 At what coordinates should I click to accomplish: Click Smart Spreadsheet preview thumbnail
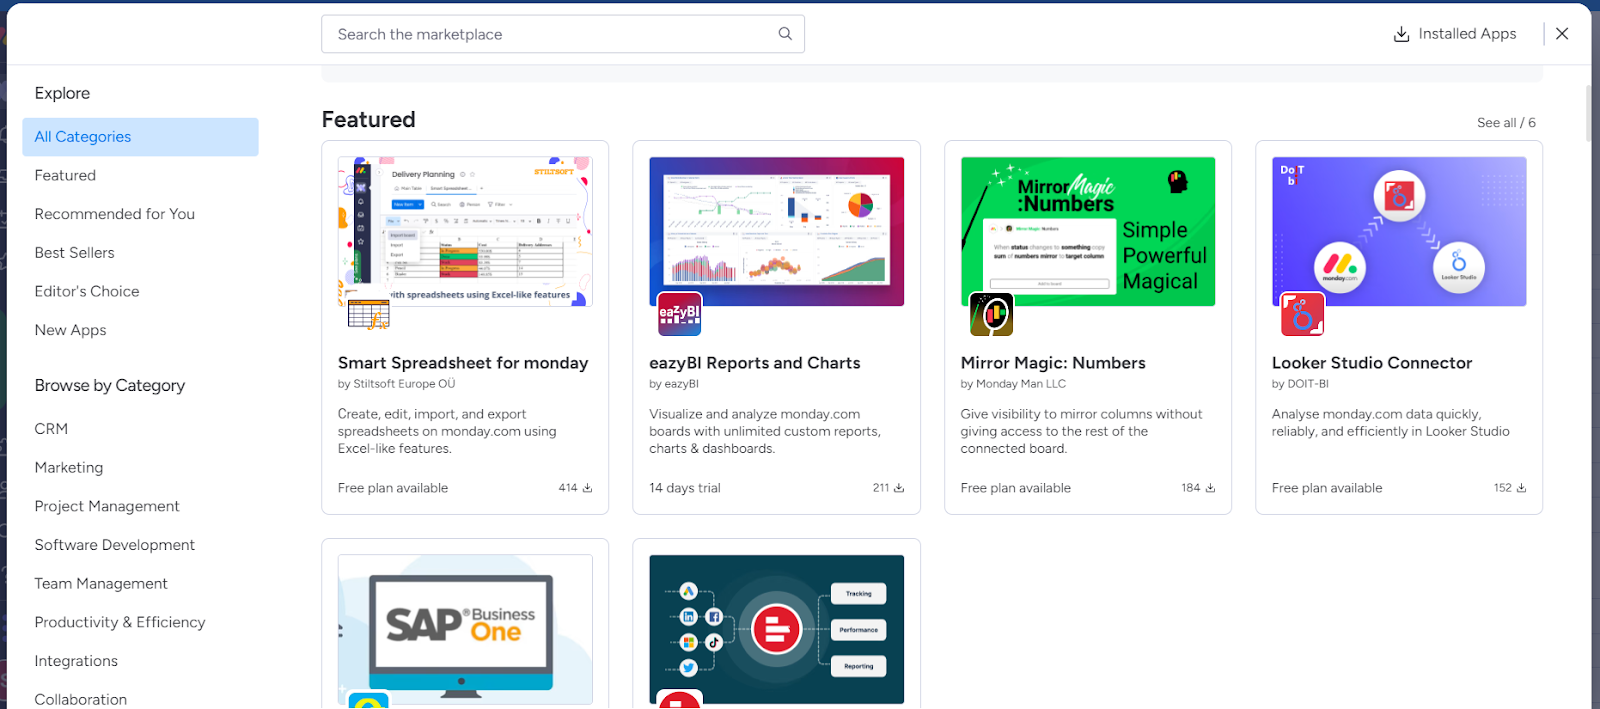point(465,231)
